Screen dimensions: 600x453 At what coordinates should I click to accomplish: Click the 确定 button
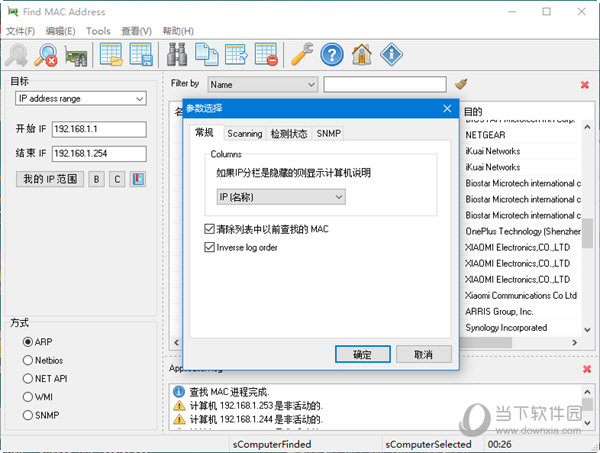click(x=363, y=354)
